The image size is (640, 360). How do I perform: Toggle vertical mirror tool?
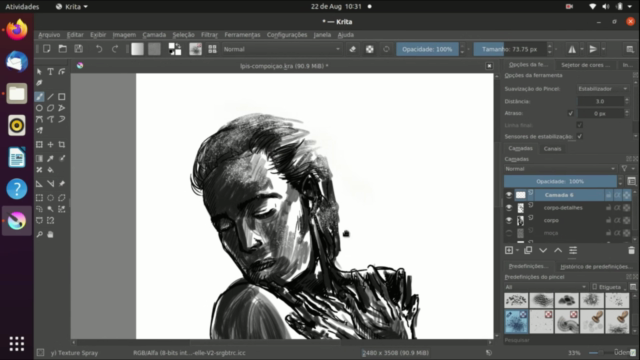click(x=593, y=49)
